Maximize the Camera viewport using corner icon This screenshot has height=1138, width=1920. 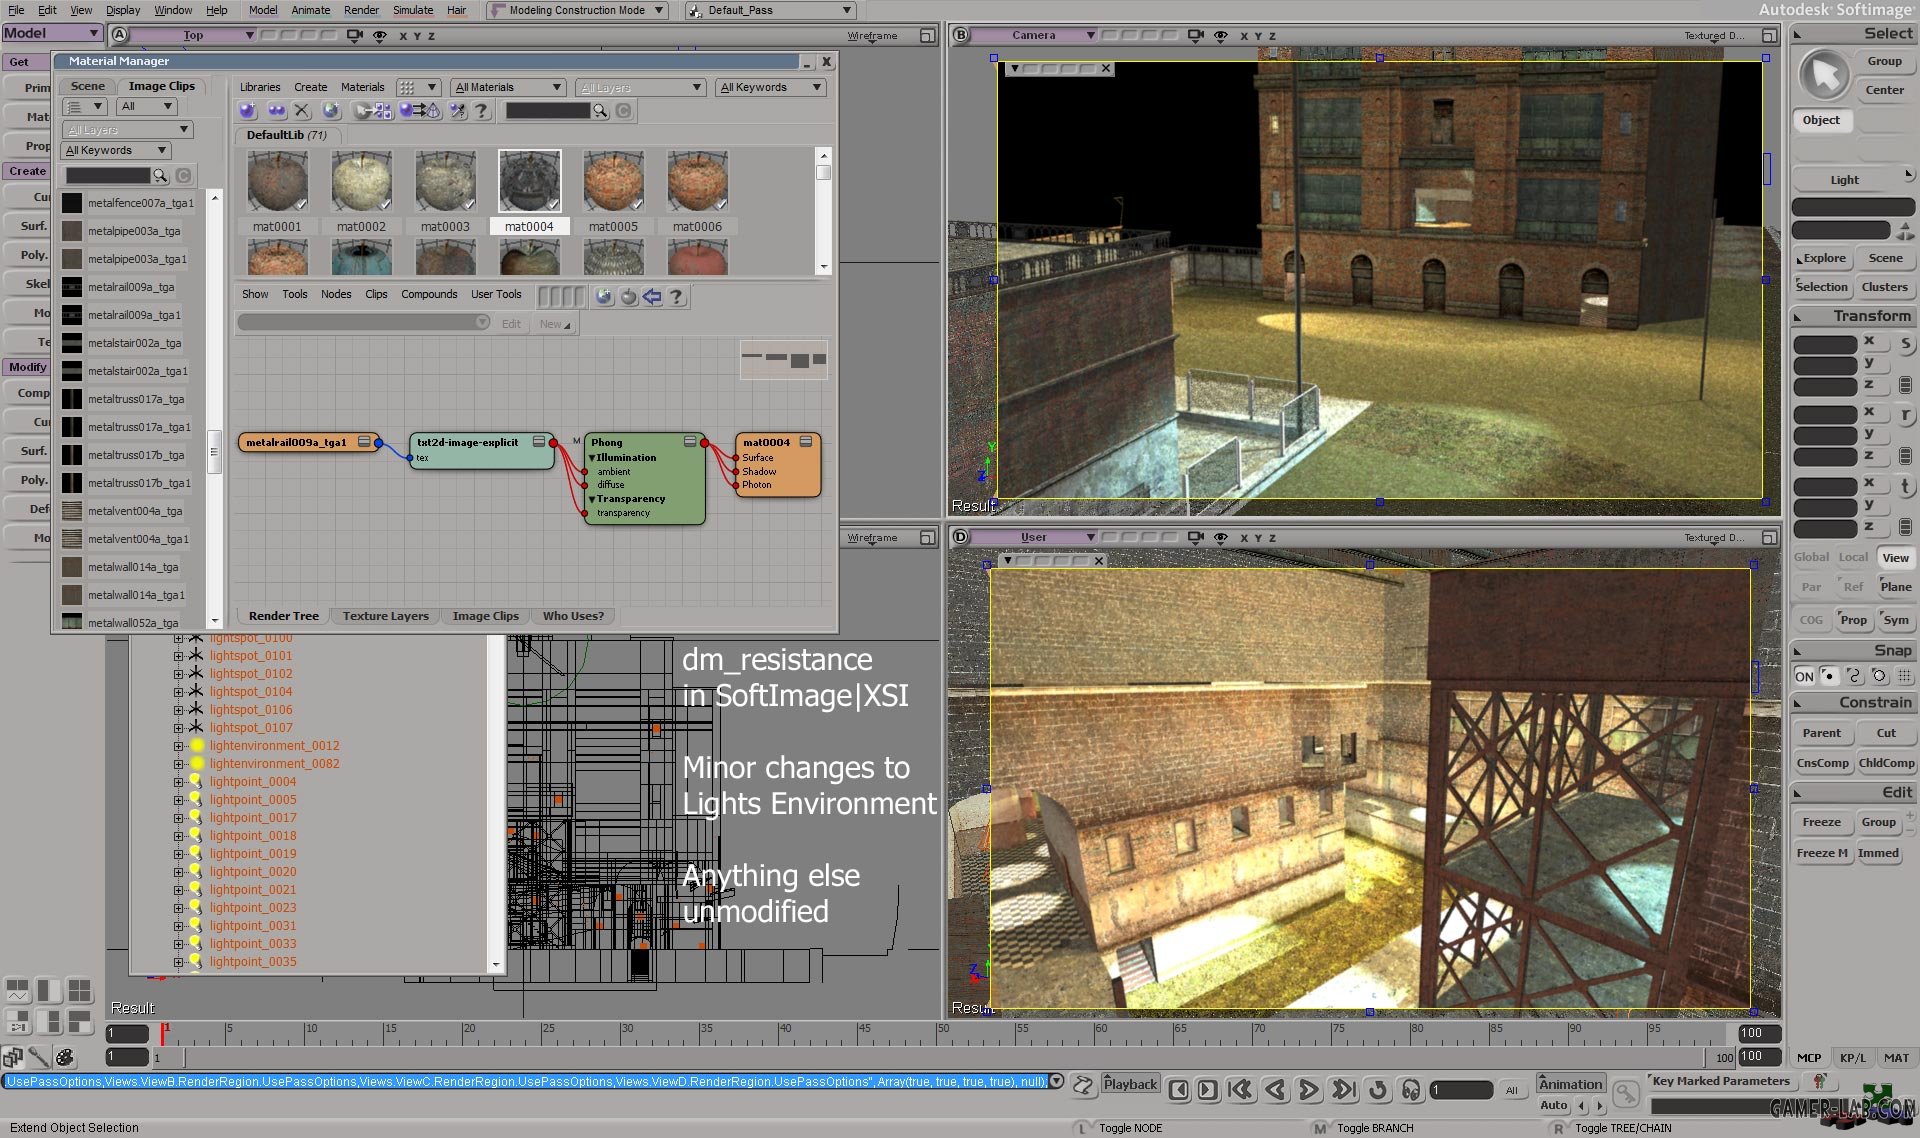click(1769, 35)
